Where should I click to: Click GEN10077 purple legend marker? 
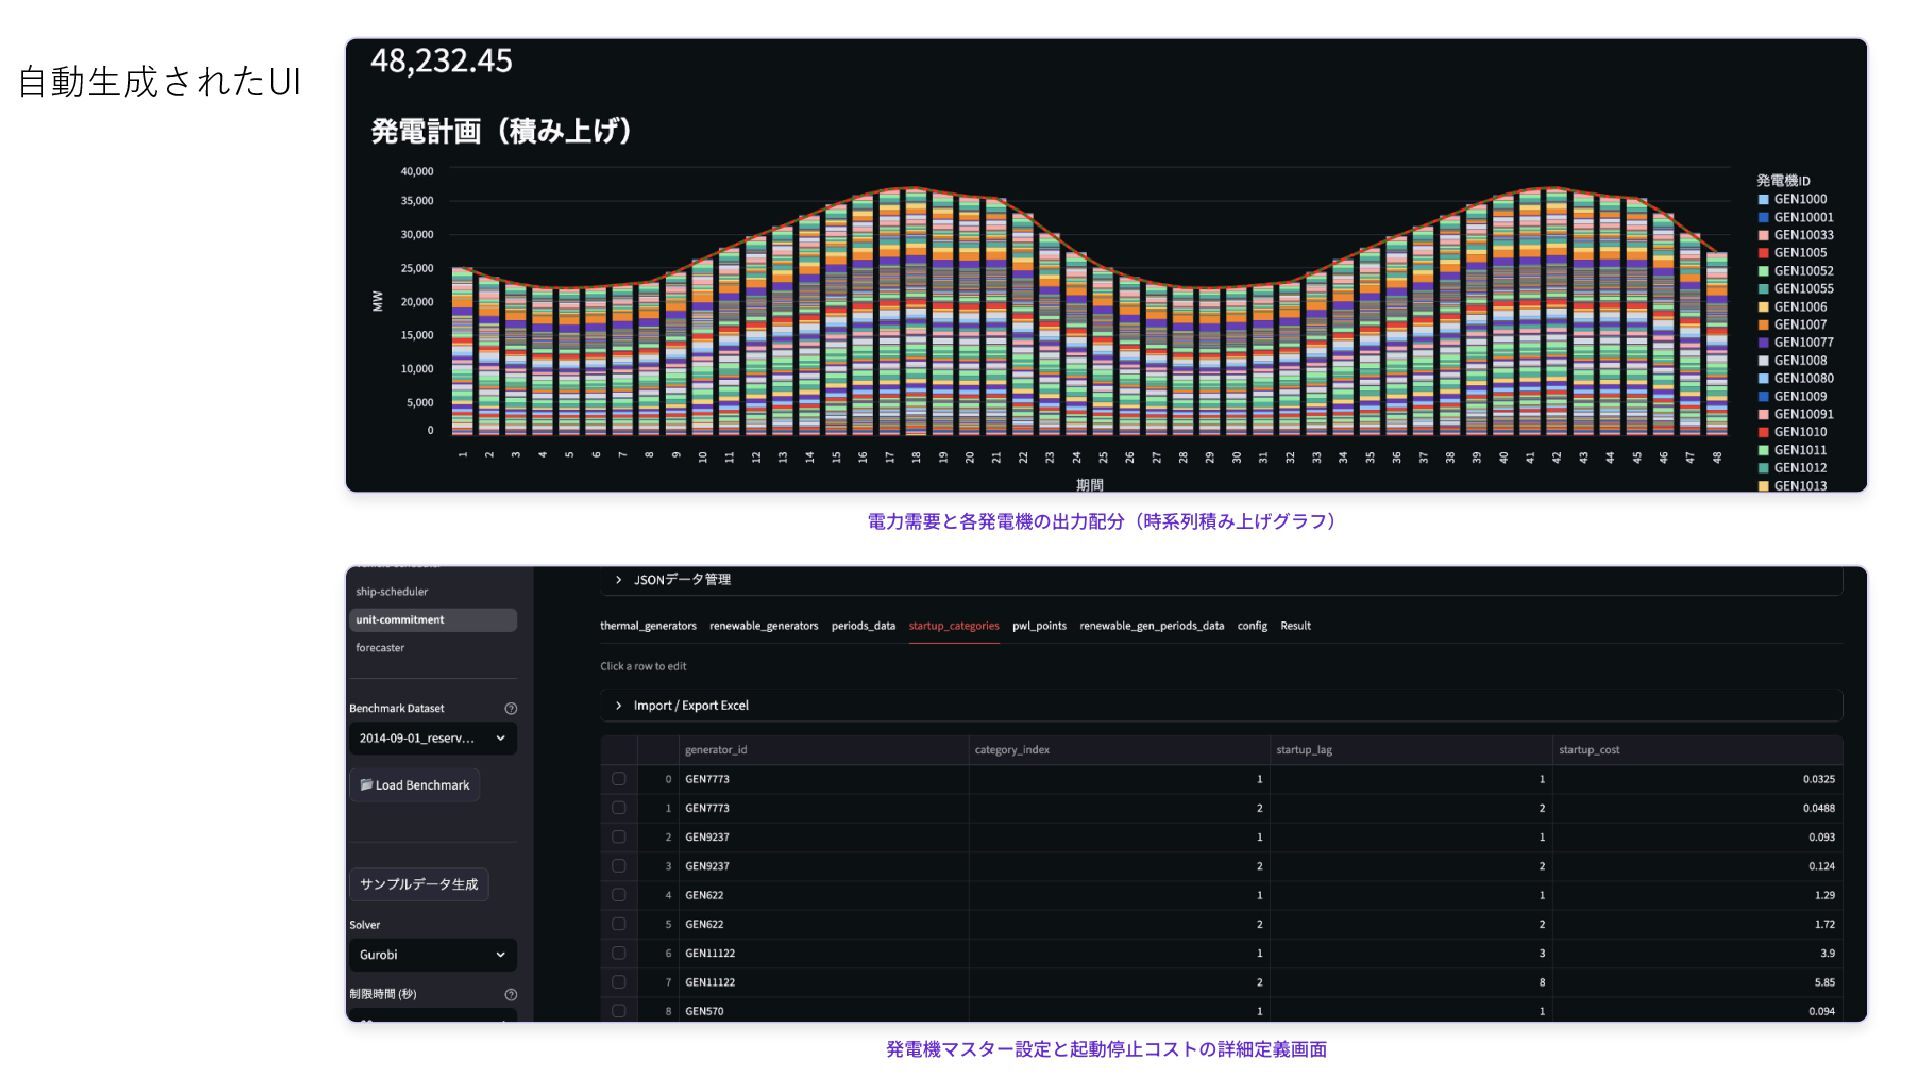1764,342
